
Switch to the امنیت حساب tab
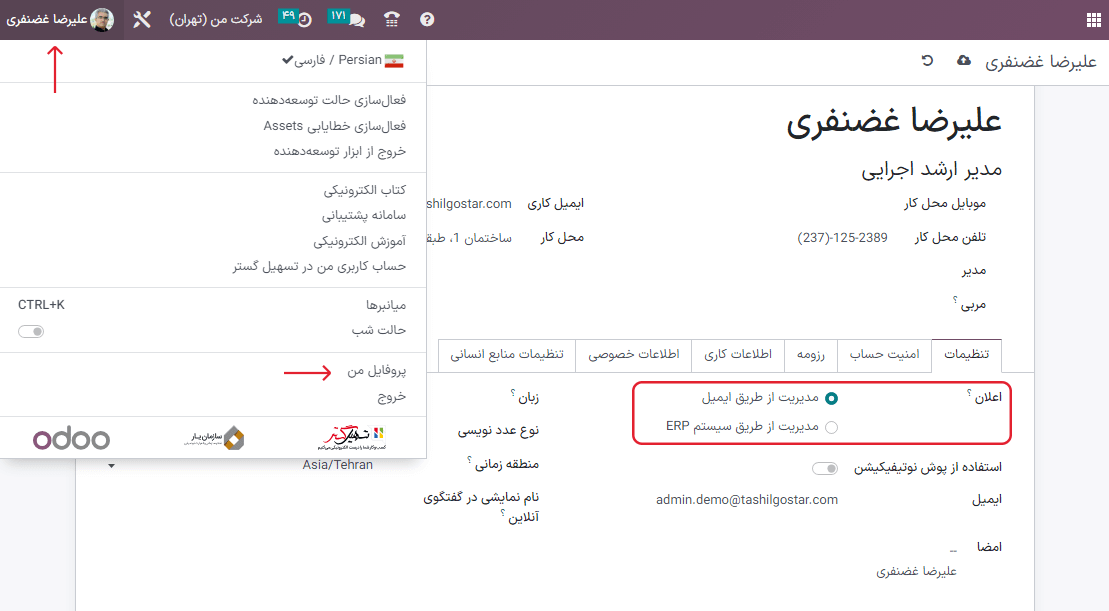click(x=884, y=355)
